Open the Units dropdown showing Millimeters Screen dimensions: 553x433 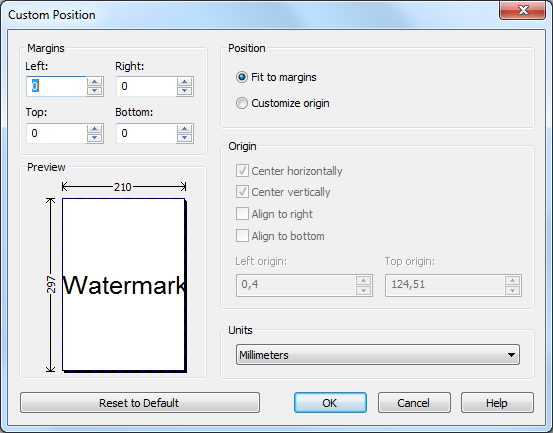pos(378,355)
